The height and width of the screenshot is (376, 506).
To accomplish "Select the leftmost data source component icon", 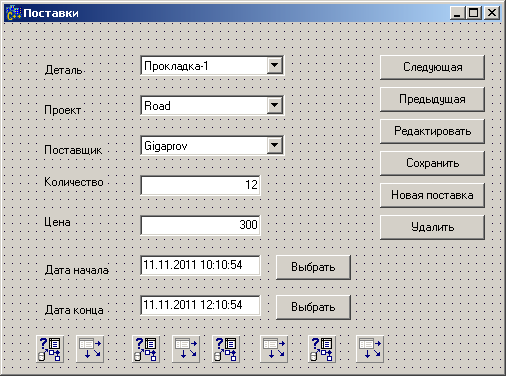I will [90, 349].
